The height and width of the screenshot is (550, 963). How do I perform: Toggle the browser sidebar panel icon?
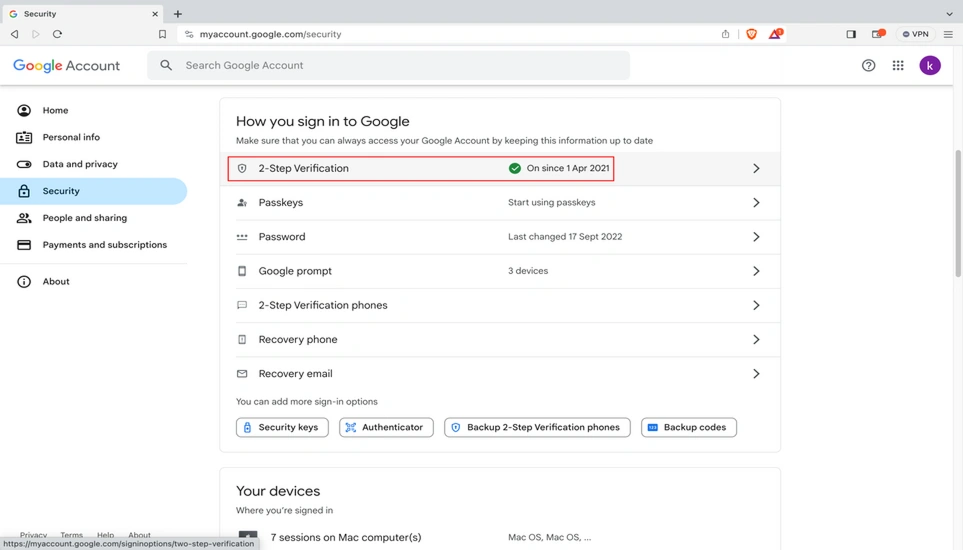click(851, 34)
